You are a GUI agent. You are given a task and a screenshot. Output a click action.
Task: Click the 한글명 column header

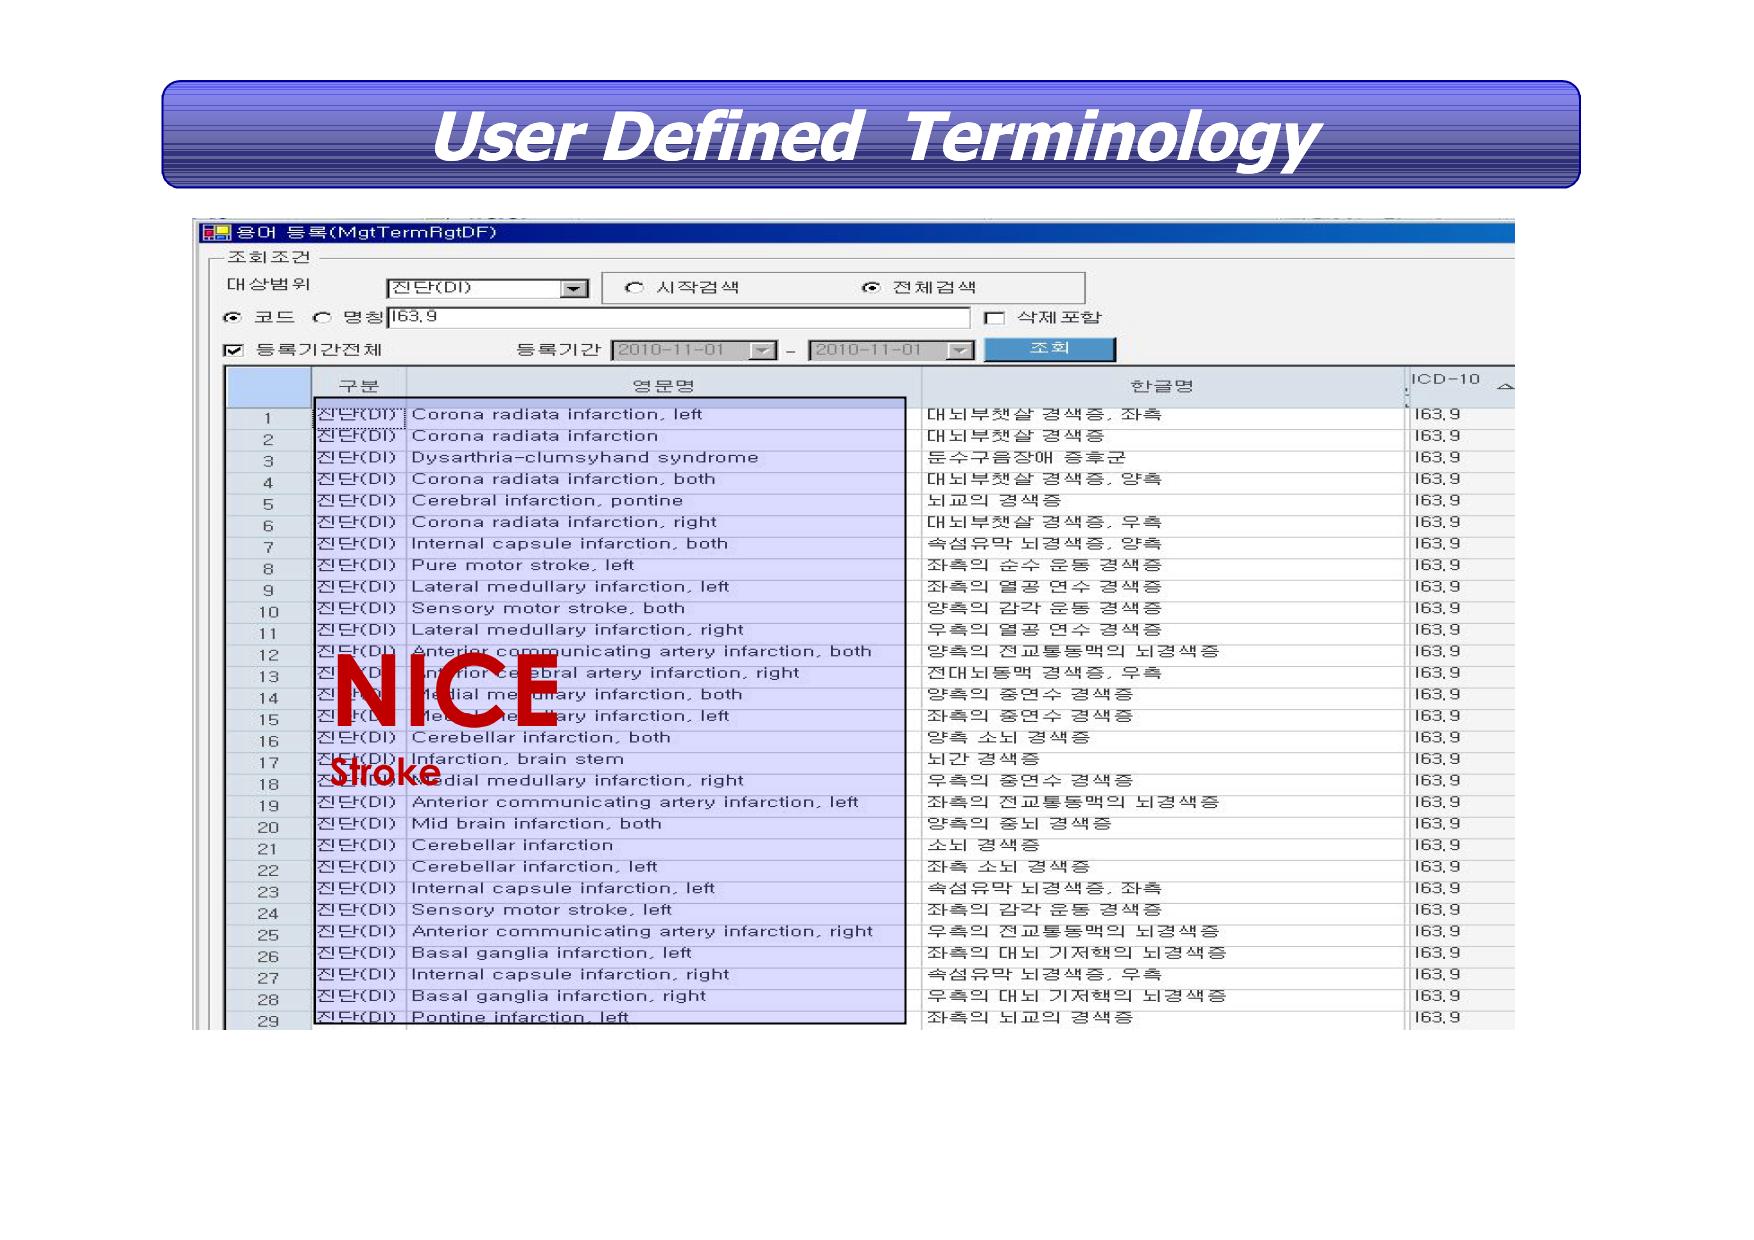pyautogui.click(x=1162, y=386)
